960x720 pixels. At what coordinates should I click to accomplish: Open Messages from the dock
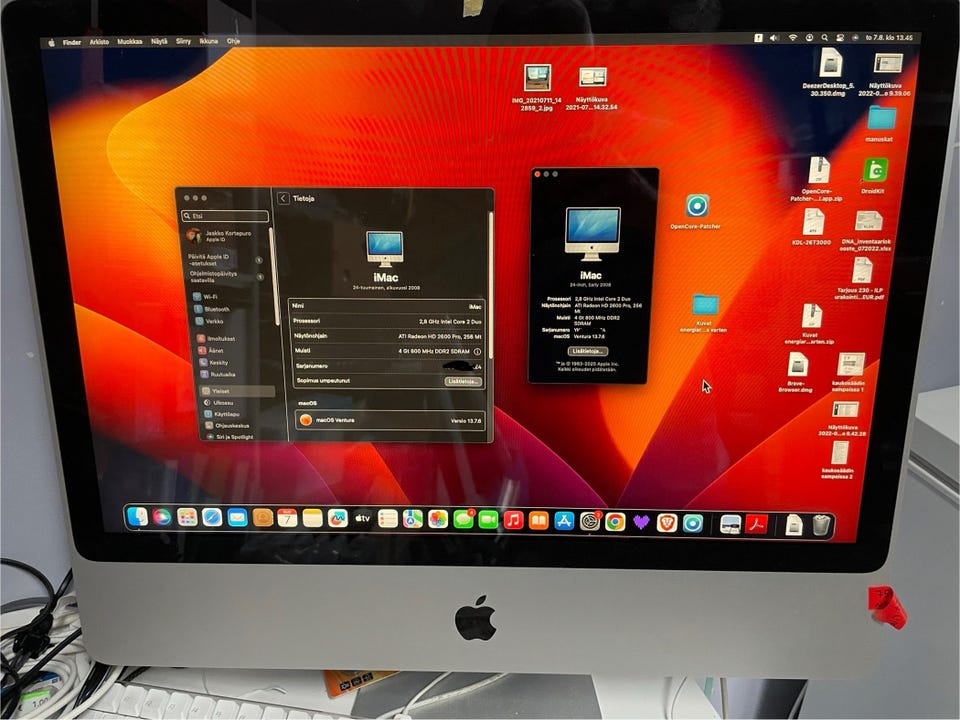point(463,520)
